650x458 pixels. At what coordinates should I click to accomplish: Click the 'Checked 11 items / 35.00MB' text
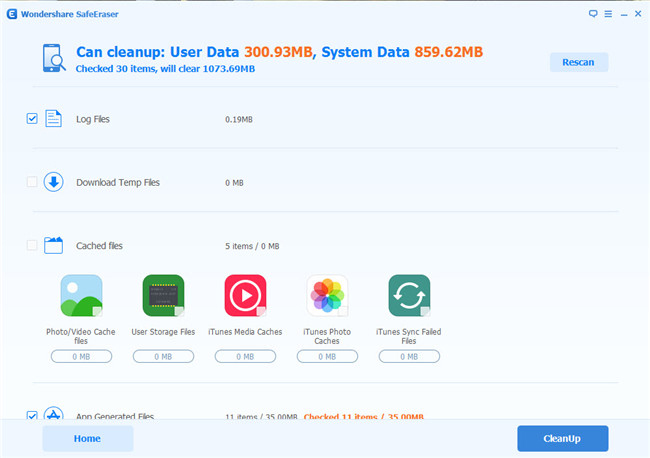click(364, 416)
